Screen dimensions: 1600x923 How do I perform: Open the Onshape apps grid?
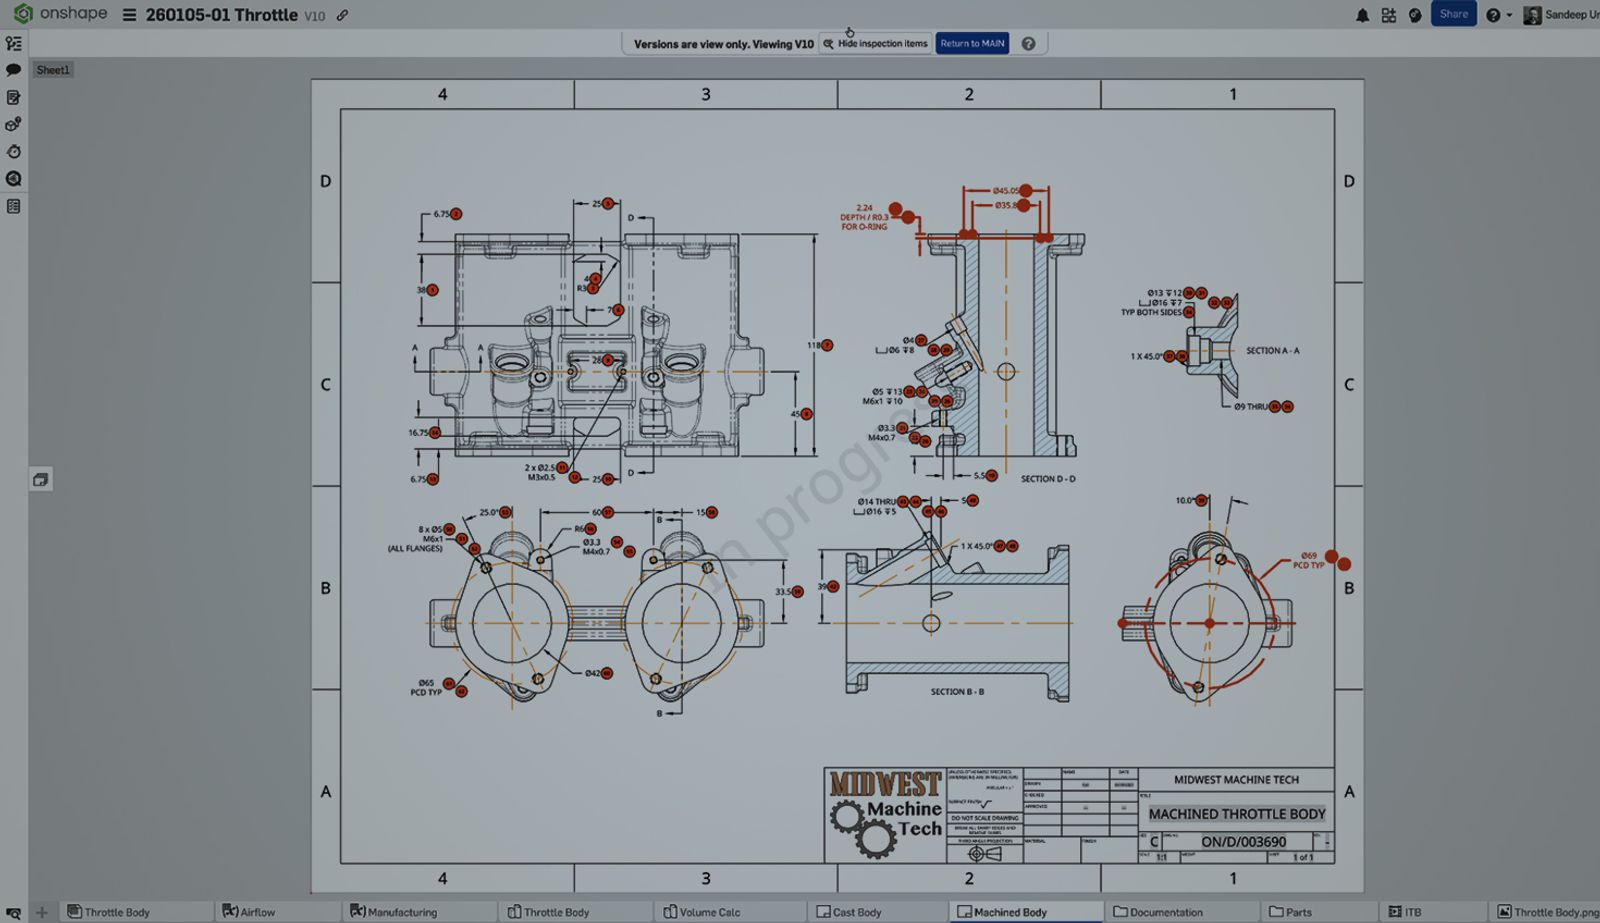(1388, 14)
